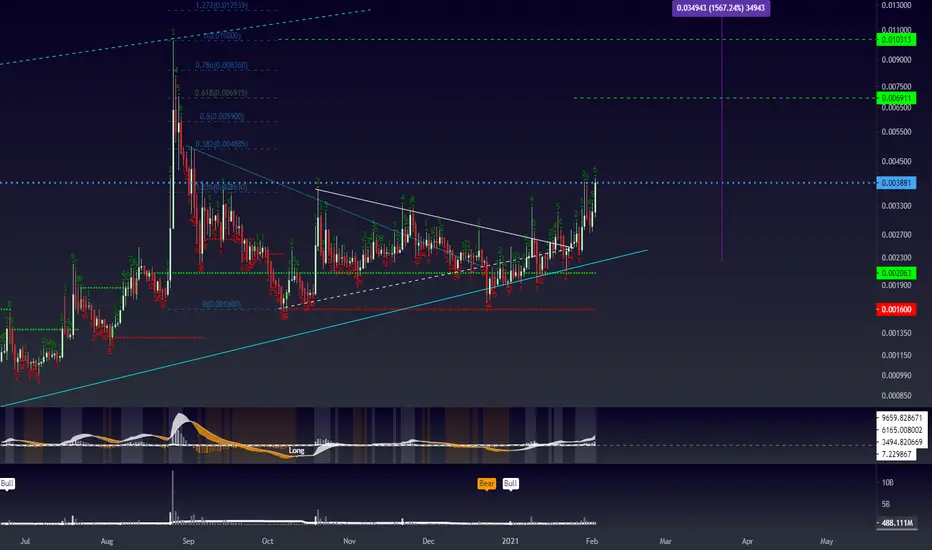Select the 0.5(0.005900) Fibonacci level label
The height and width of the screenshot is (550, 932).
(222, 117)
